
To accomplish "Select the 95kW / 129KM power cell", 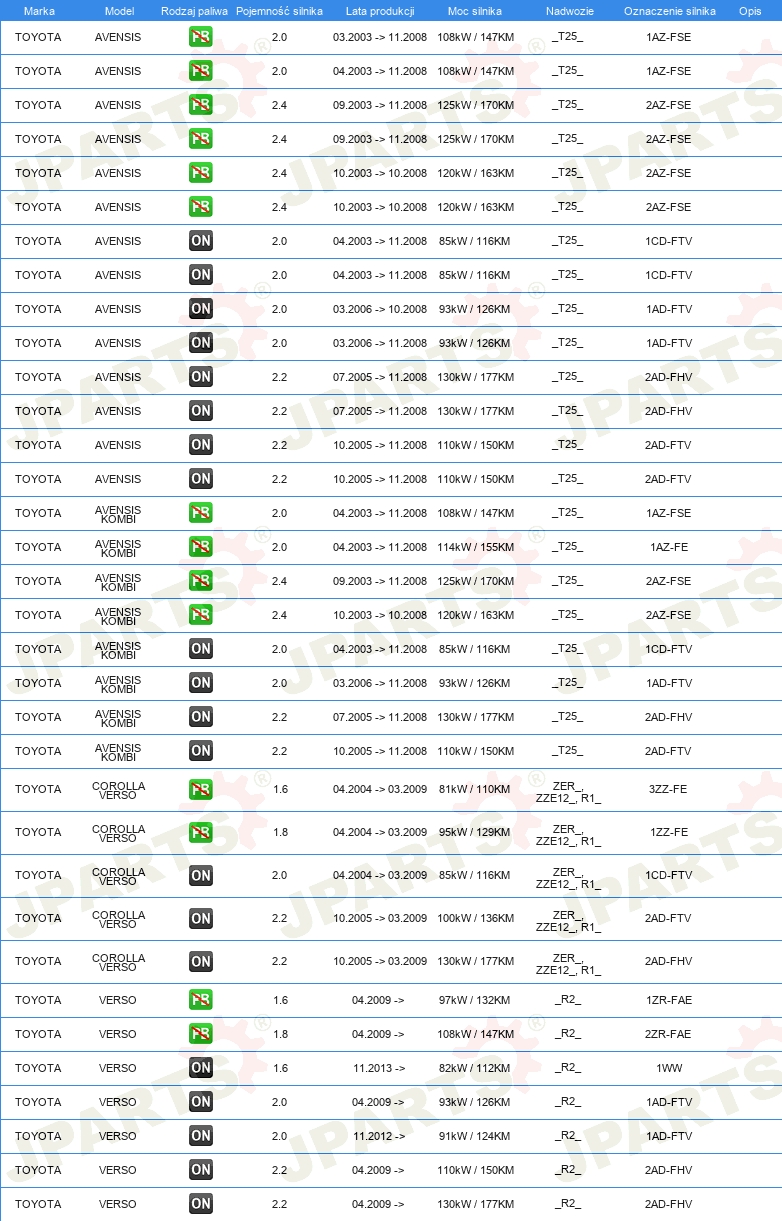I will click(475, 832).
